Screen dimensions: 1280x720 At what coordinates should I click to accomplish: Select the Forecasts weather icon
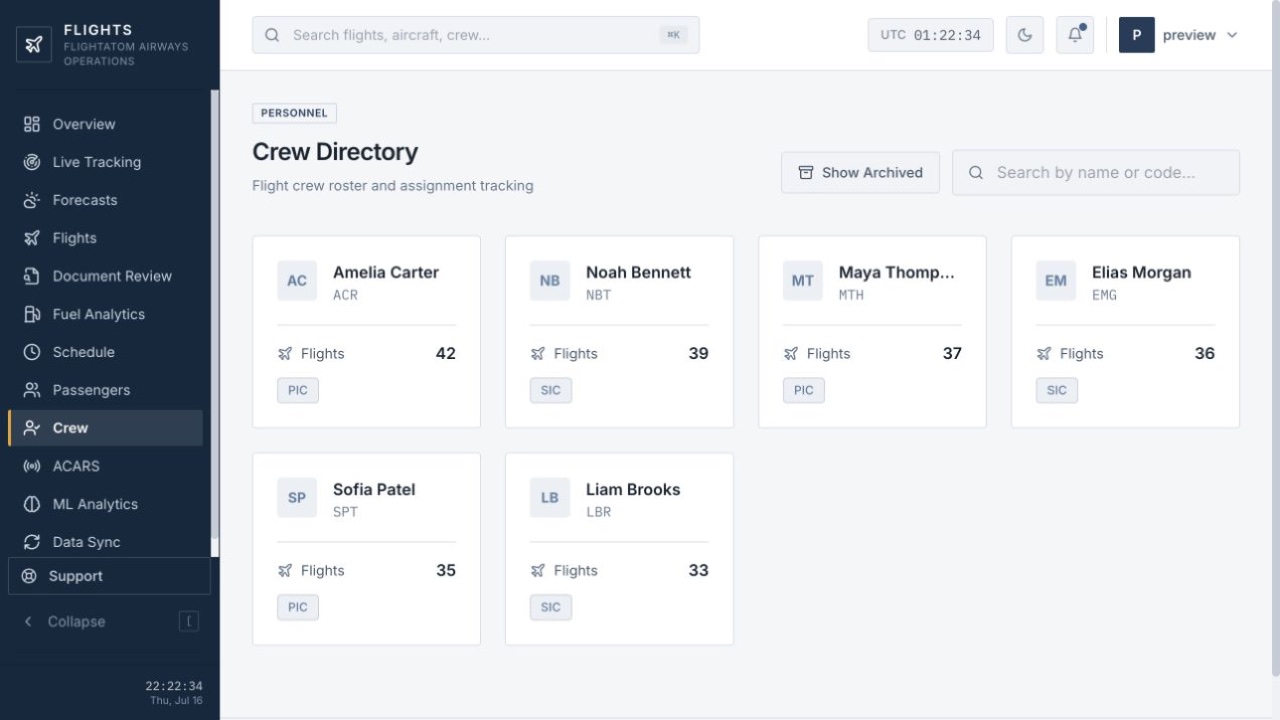click(x=32, y=200)
